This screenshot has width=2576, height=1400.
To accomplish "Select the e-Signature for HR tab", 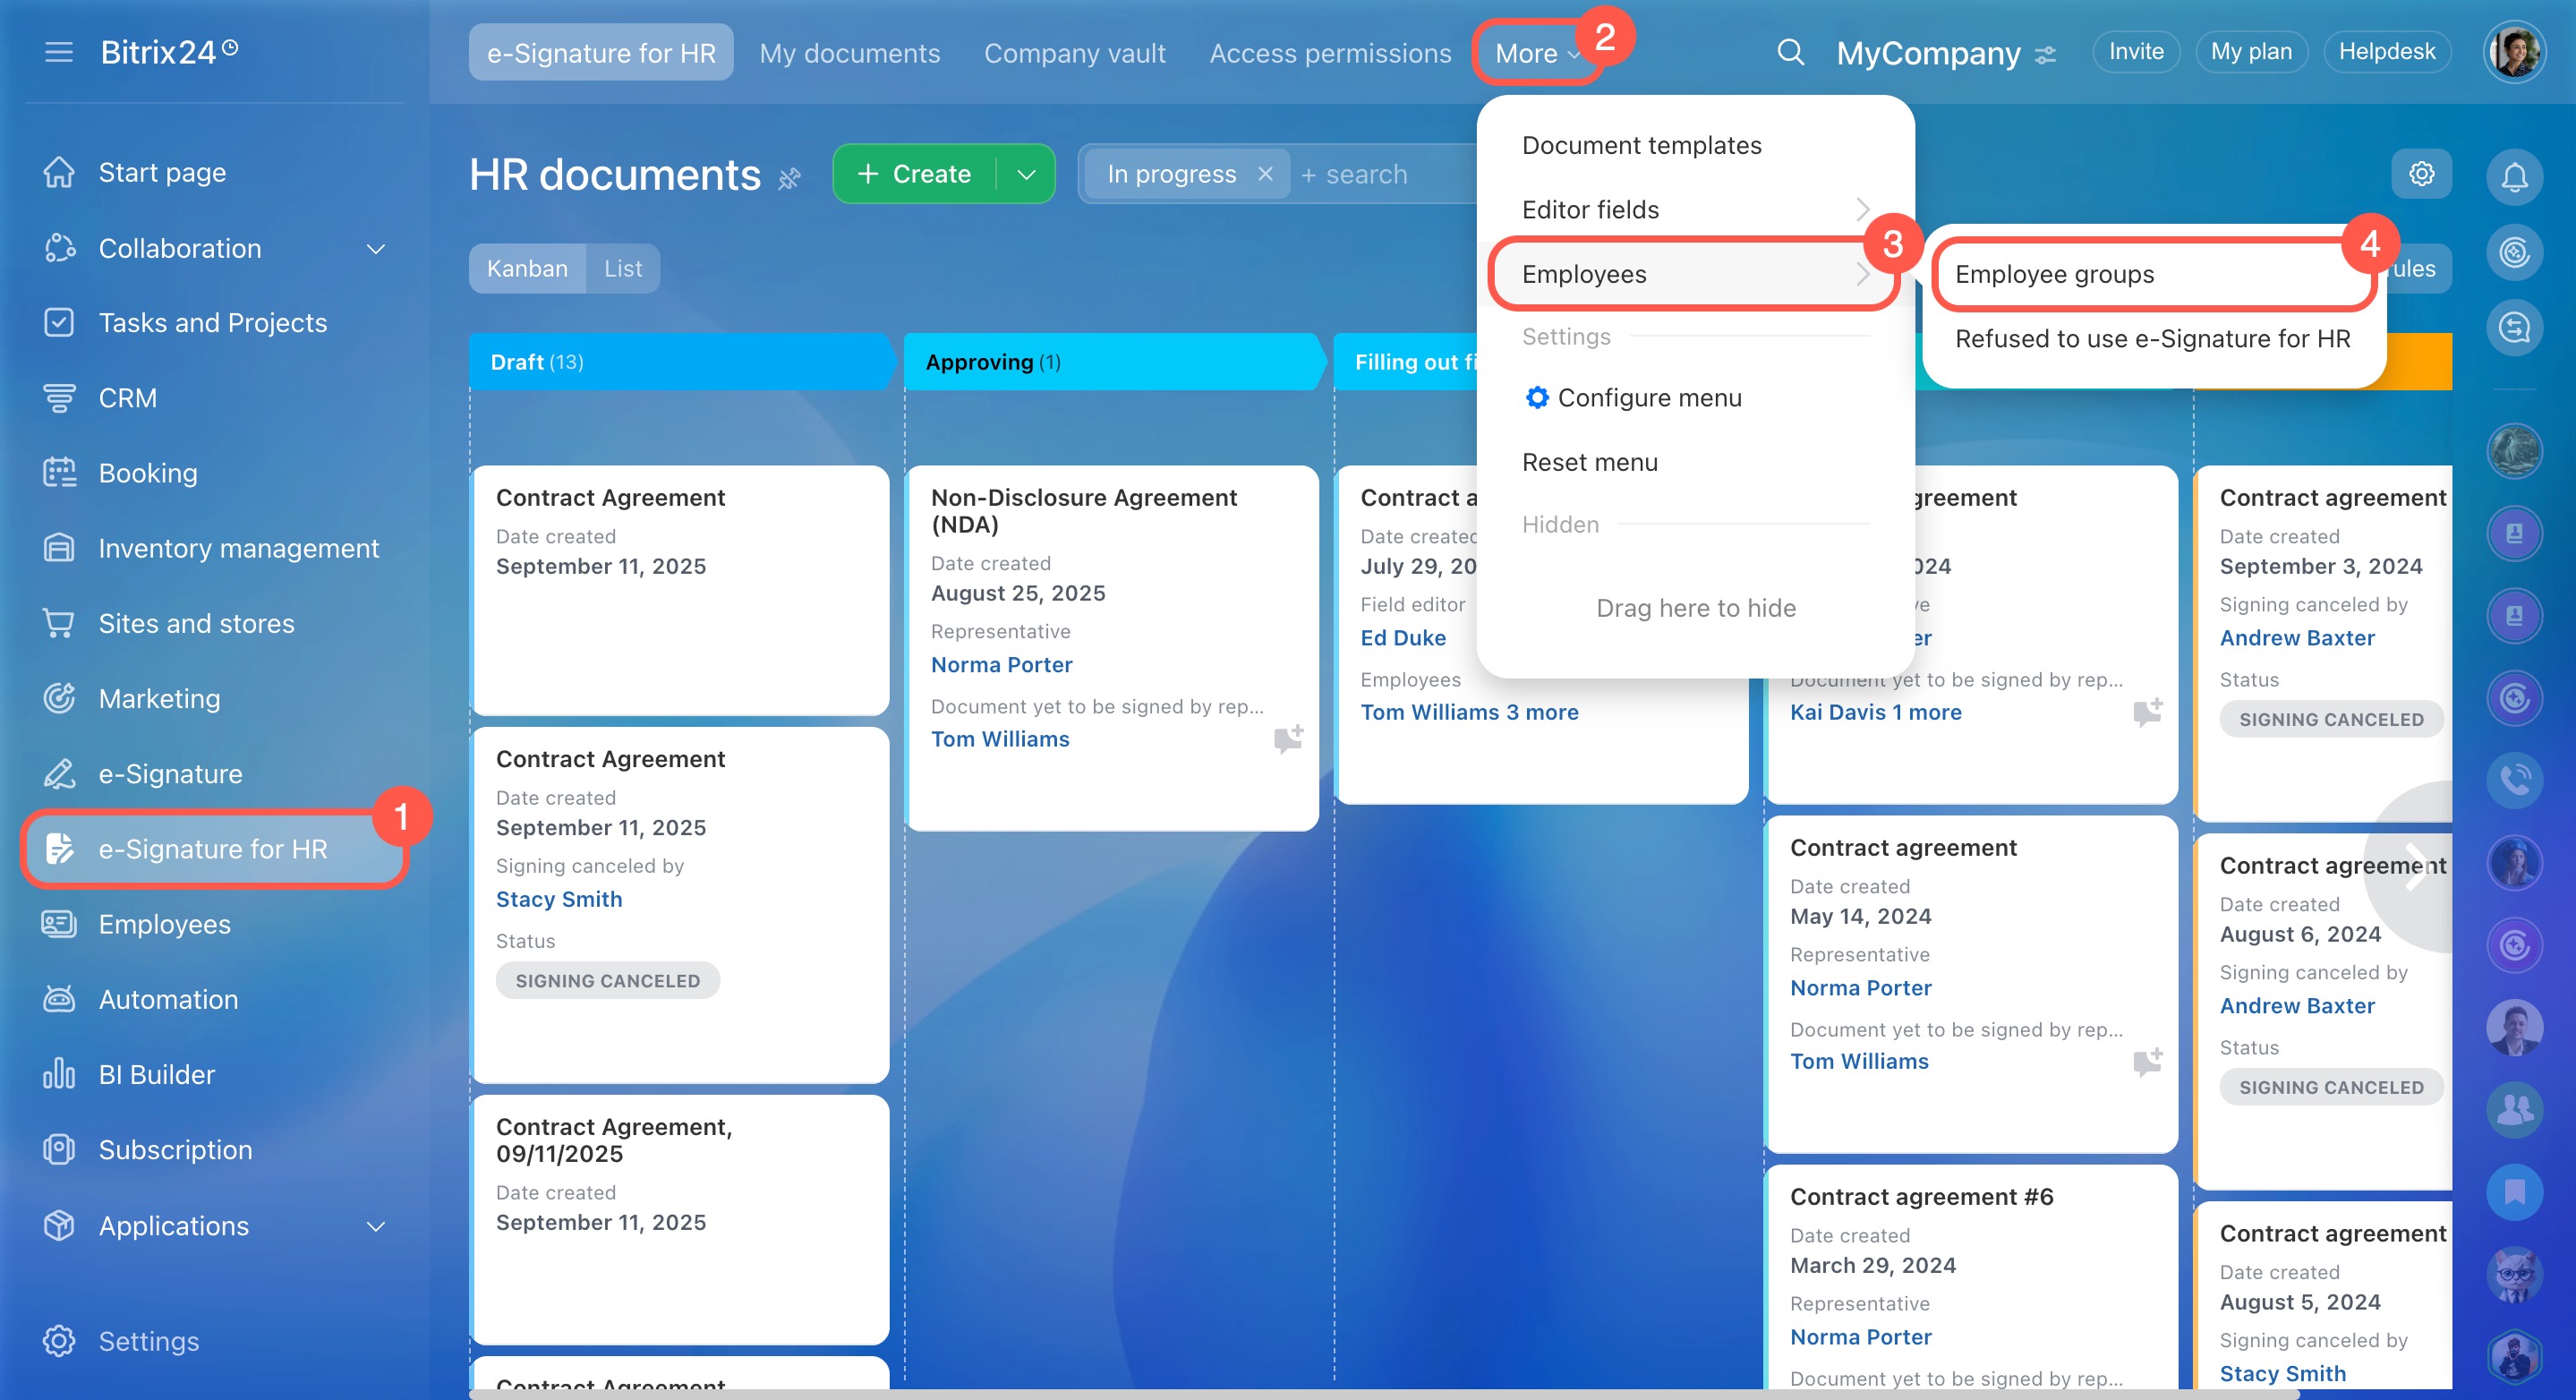I will click(601, 52).
